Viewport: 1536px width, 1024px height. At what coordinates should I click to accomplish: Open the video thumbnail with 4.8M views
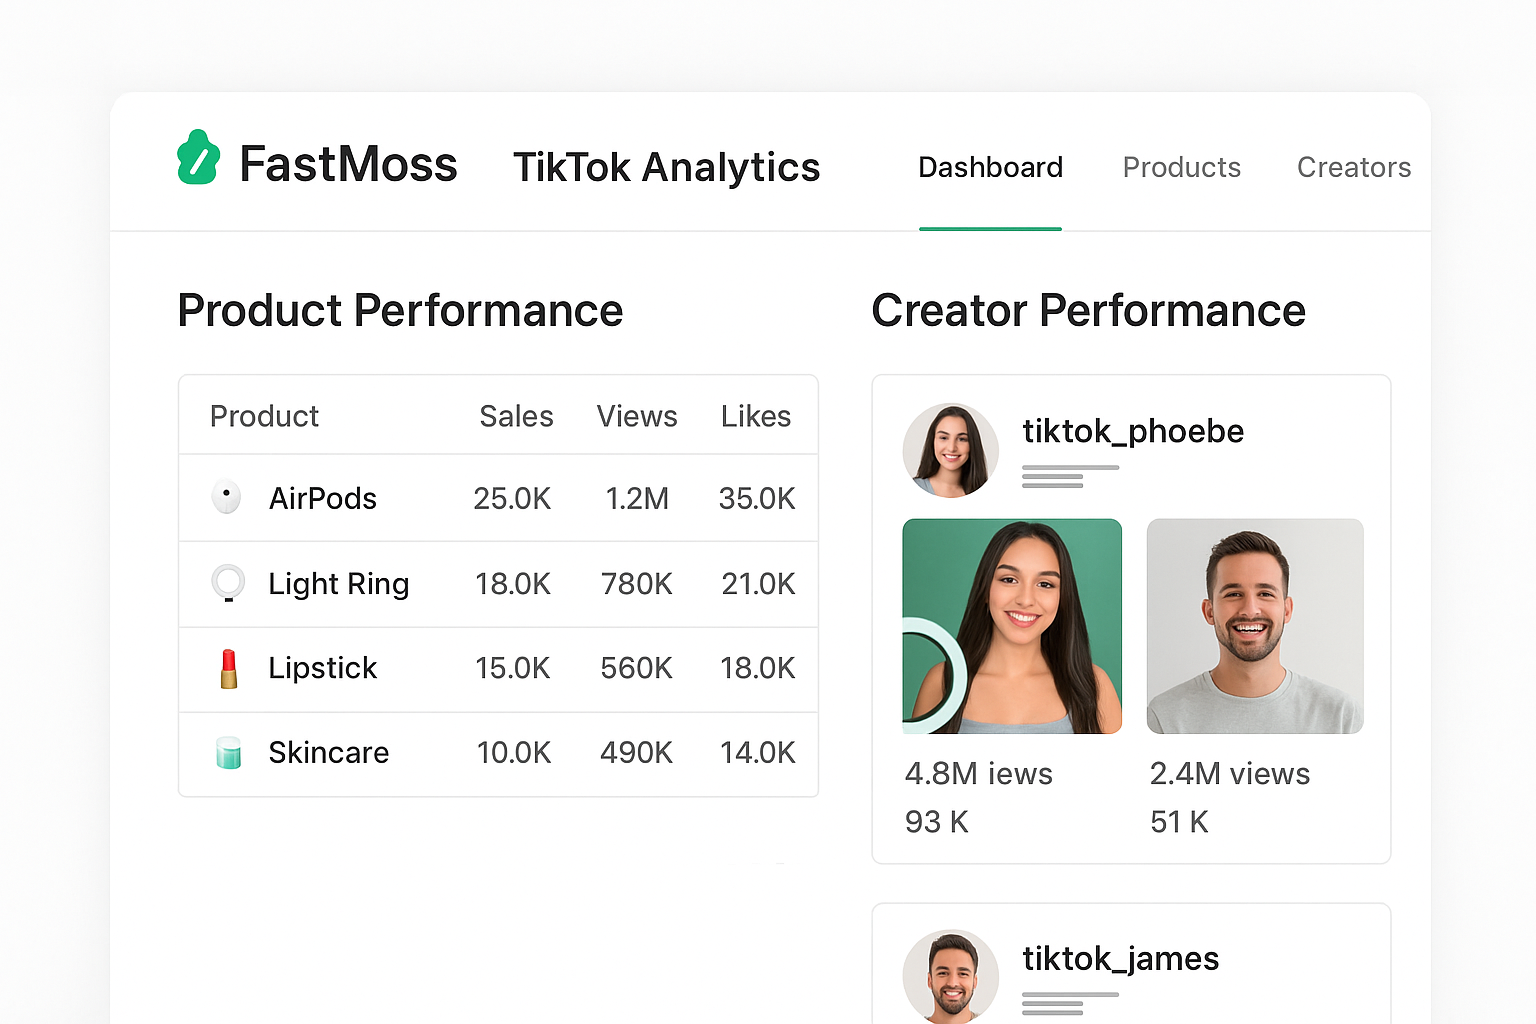pyautogui.click(x=1012, y=626)
